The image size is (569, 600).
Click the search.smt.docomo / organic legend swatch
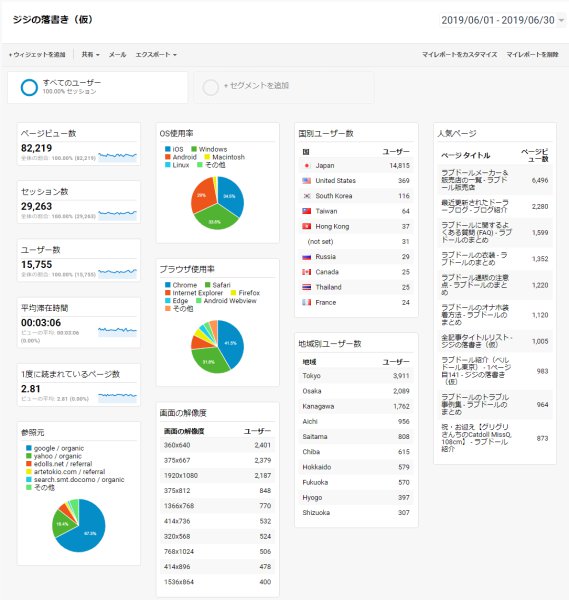click(x=29, y=479)
